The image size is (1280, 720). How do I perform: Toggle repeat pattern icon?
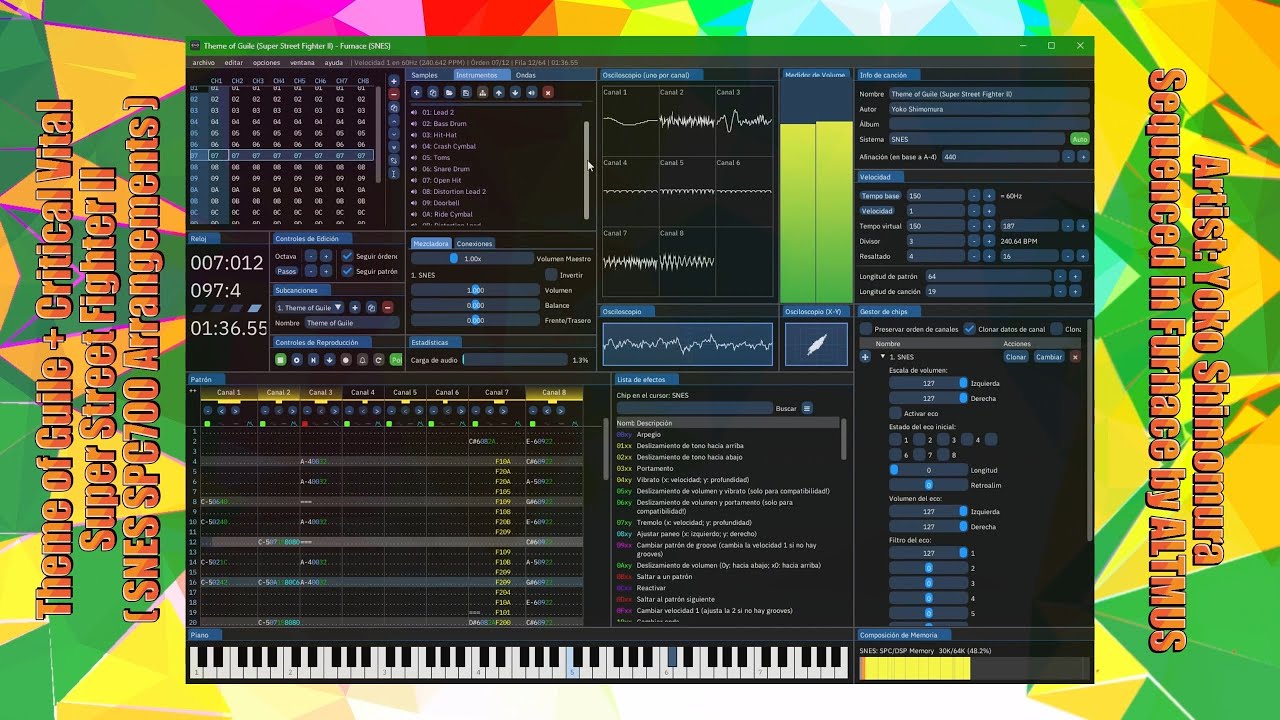tap(378, 360)
